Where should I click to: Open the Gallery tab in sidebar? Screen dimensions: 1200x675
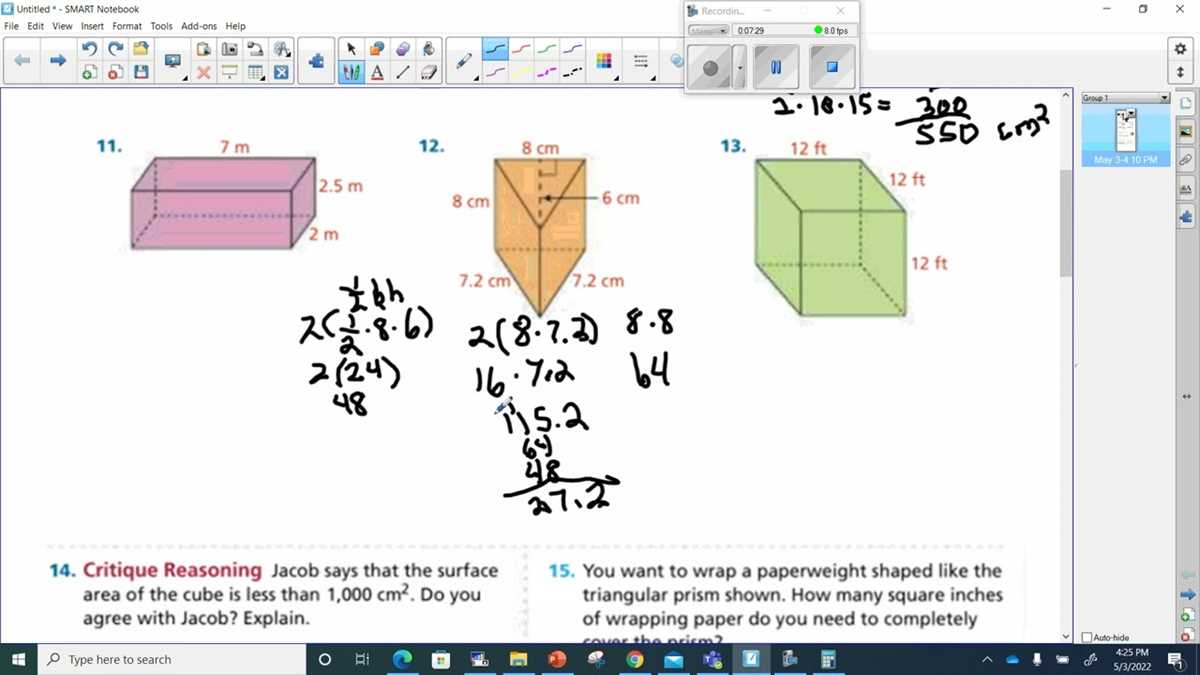tap(1186, 132)
